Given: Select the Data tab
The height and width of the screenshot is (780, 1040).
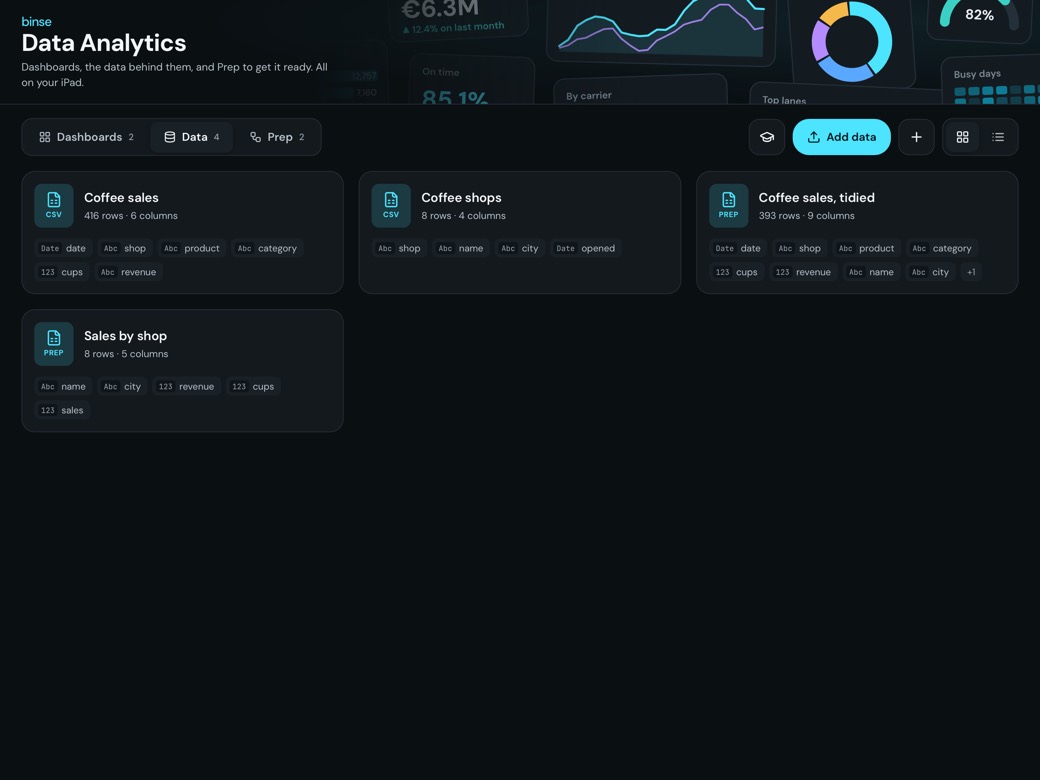Looking at the screenshot, I should pos(192,137).
